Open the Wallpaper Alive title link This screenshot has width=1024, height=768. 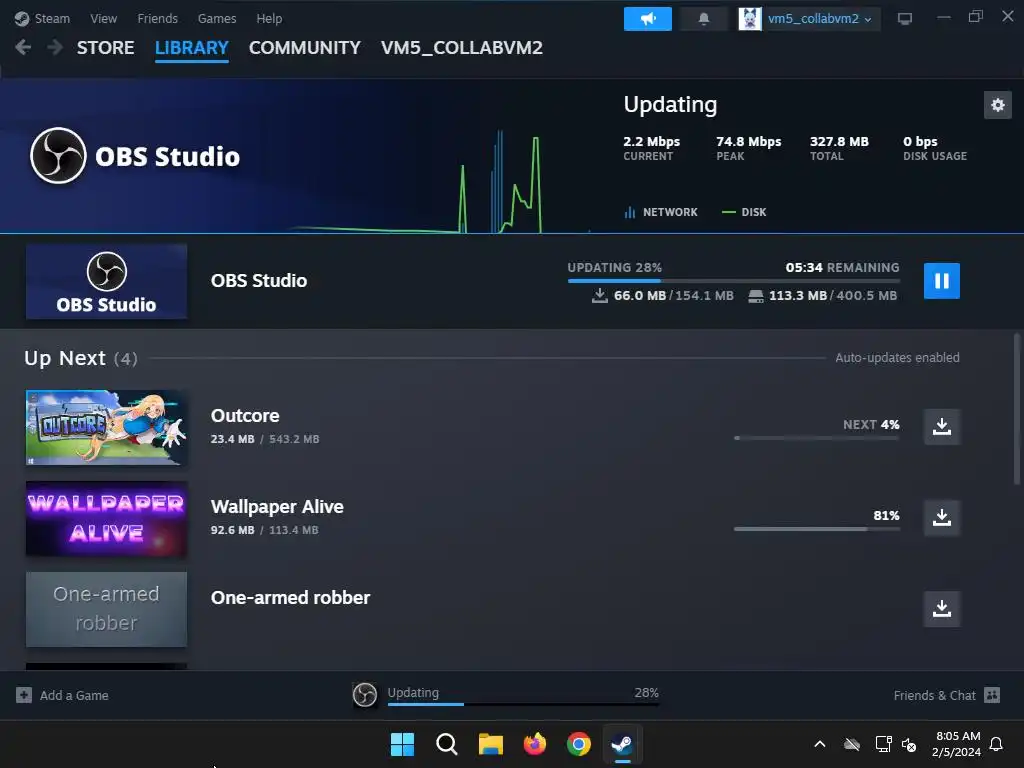pos(277,507)
